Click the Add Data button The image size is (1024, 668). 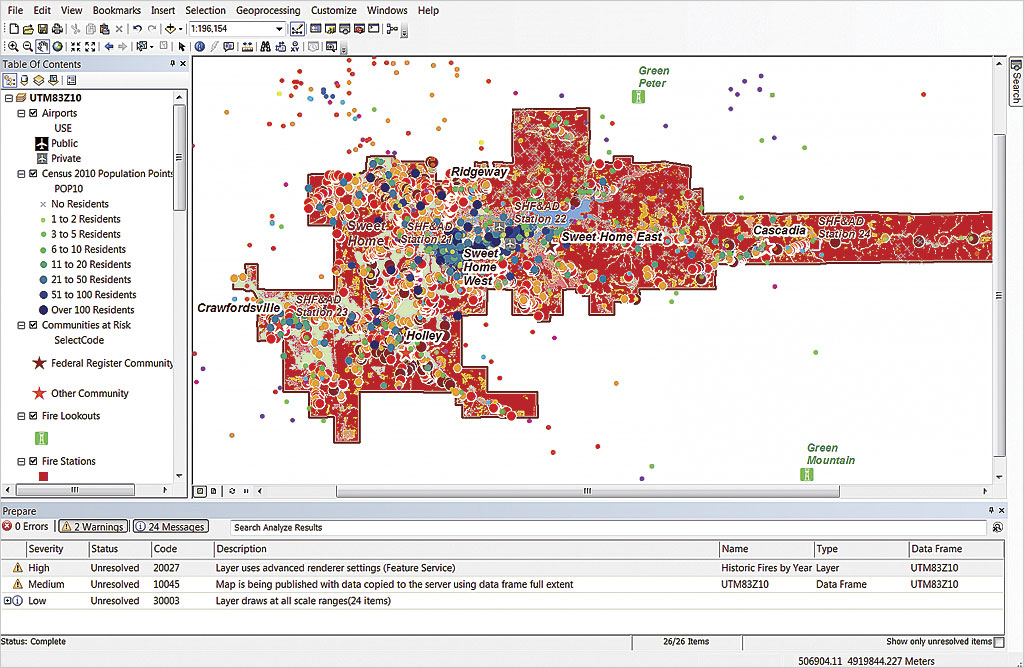click(x=170, y=29)
